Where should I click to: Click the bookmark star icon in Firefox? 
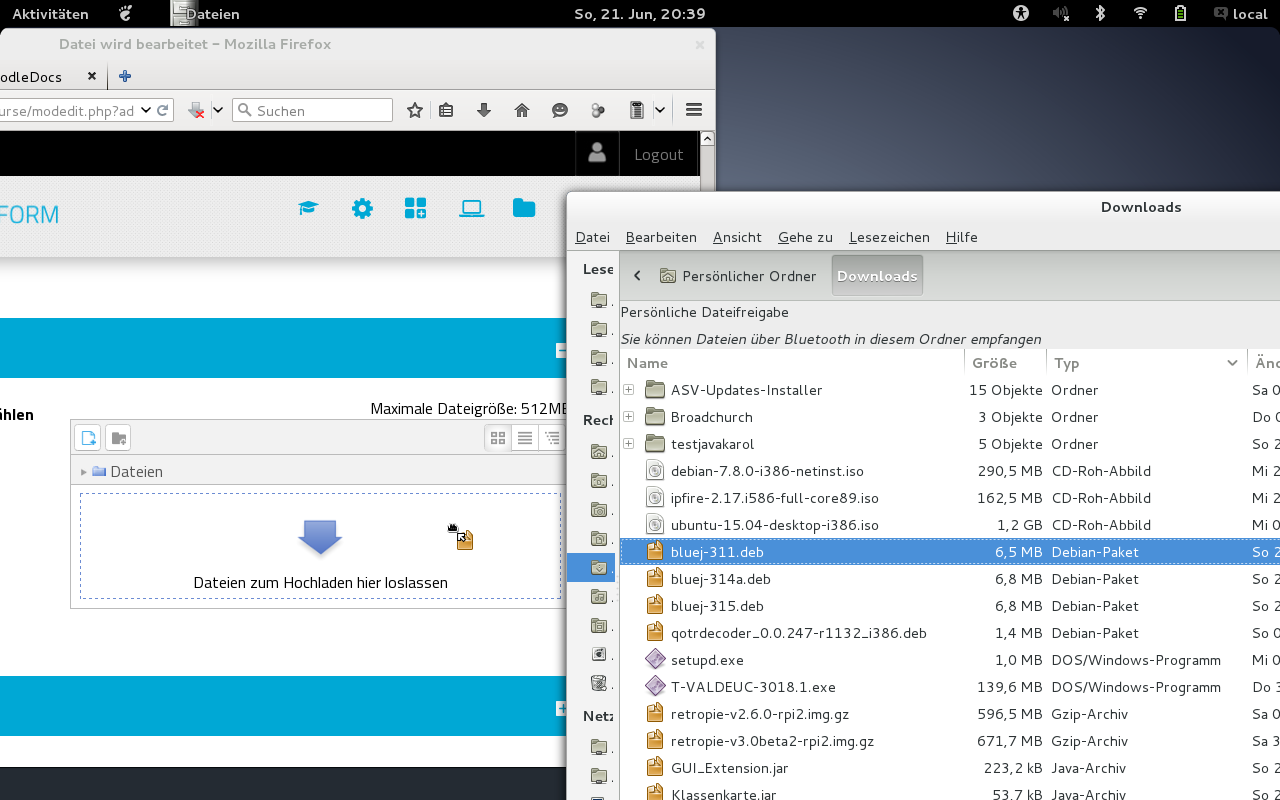coord(415,110)
